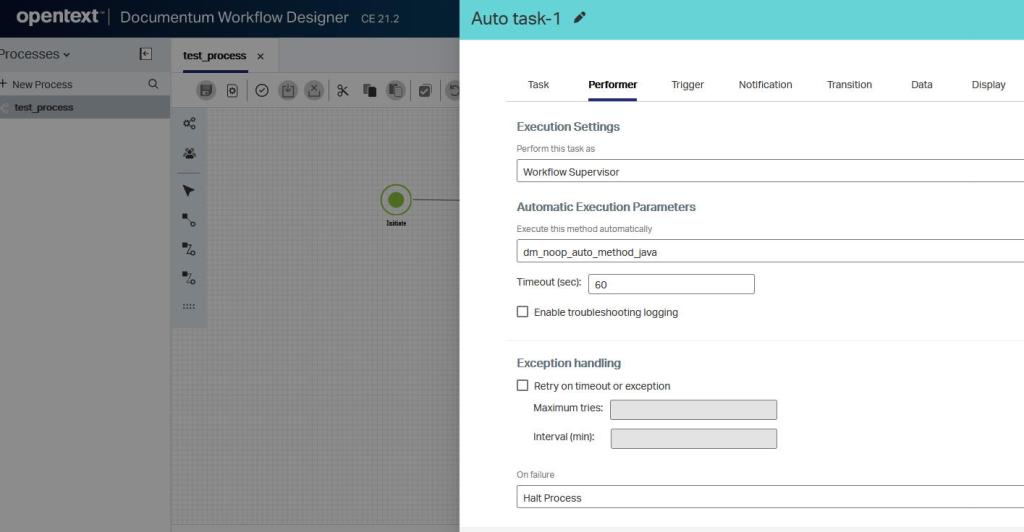Switch to the Task tab

538,84
